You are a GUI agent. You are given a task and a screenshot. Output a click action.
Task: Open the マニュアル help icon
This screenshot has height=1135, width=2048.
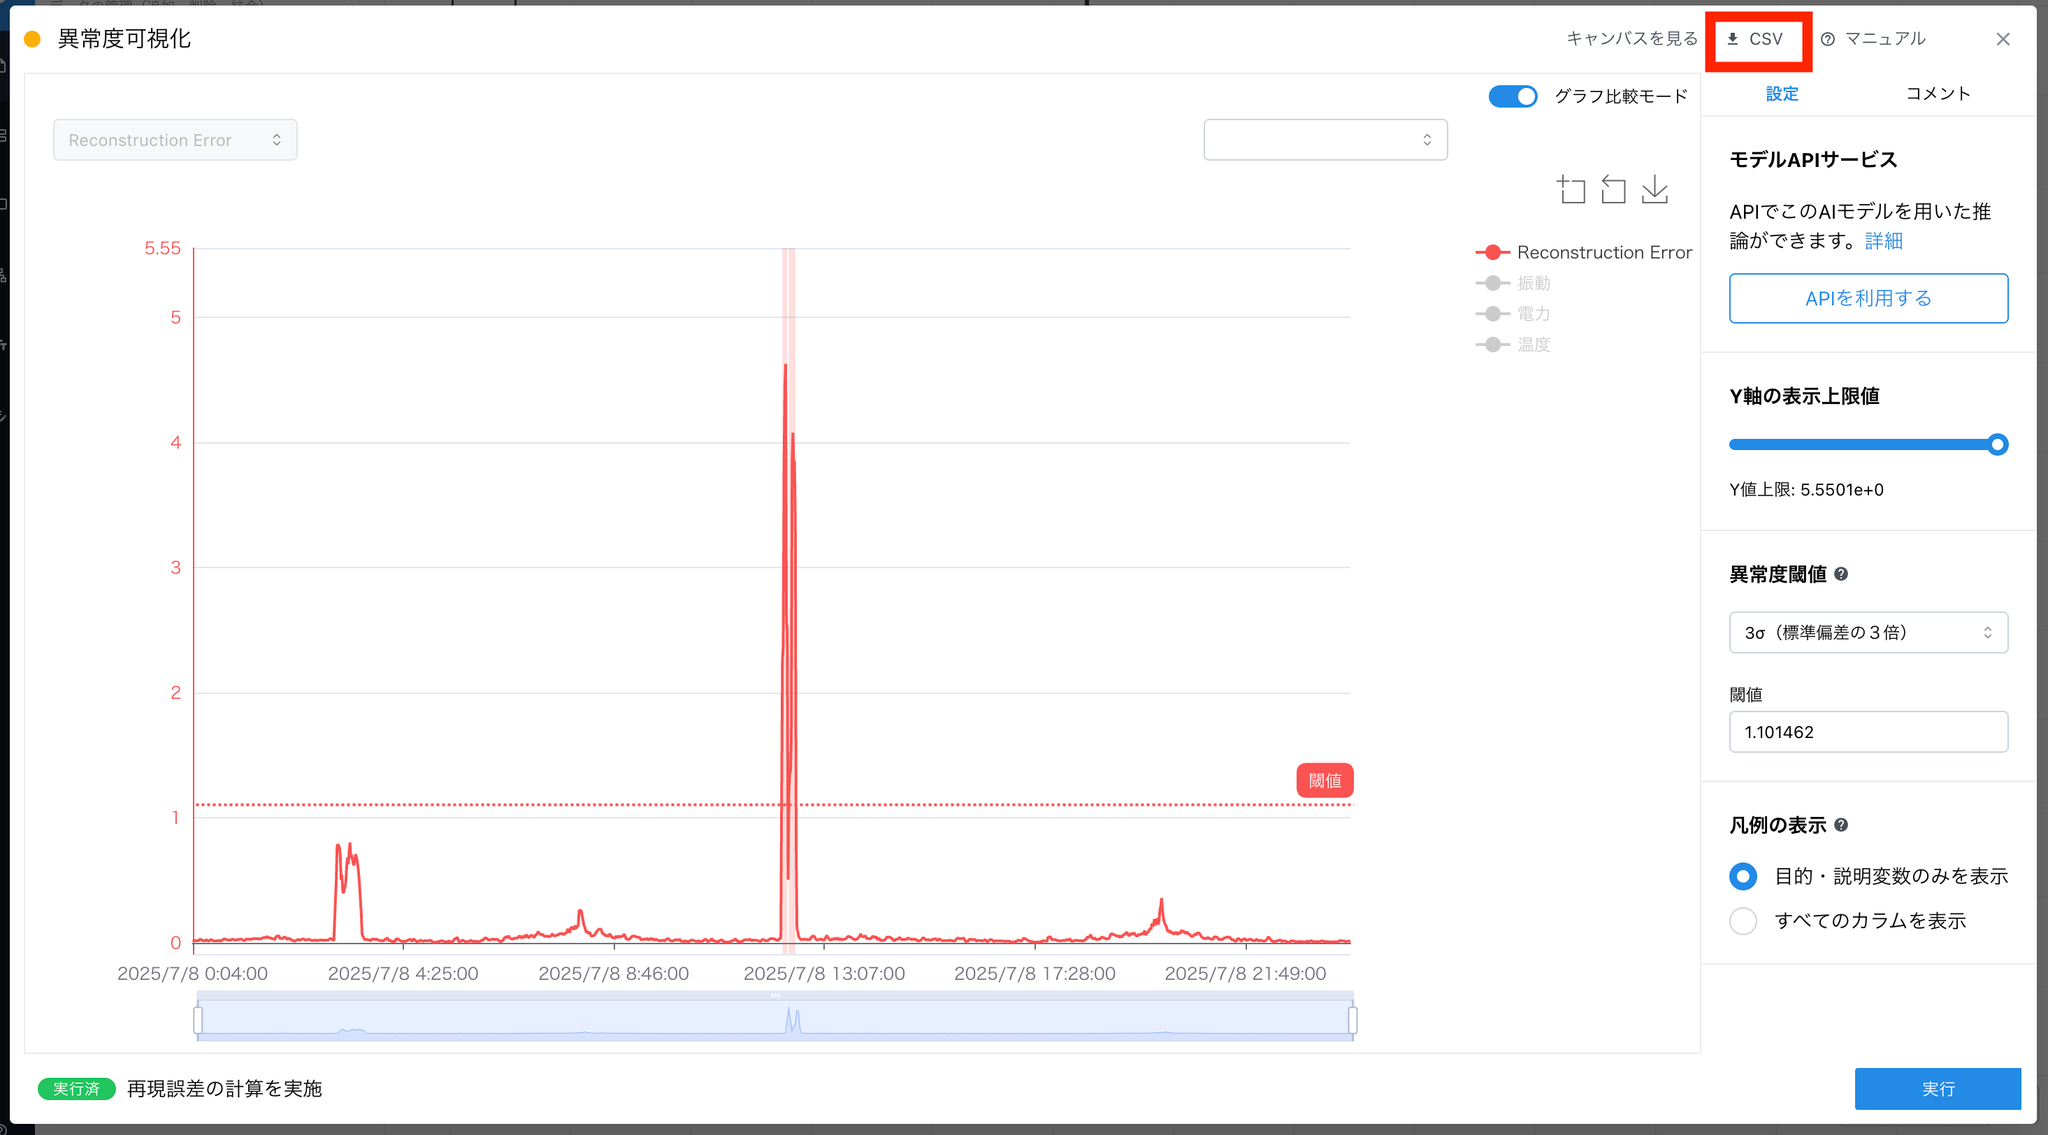pyautogui.click(x=1828, y=39)
